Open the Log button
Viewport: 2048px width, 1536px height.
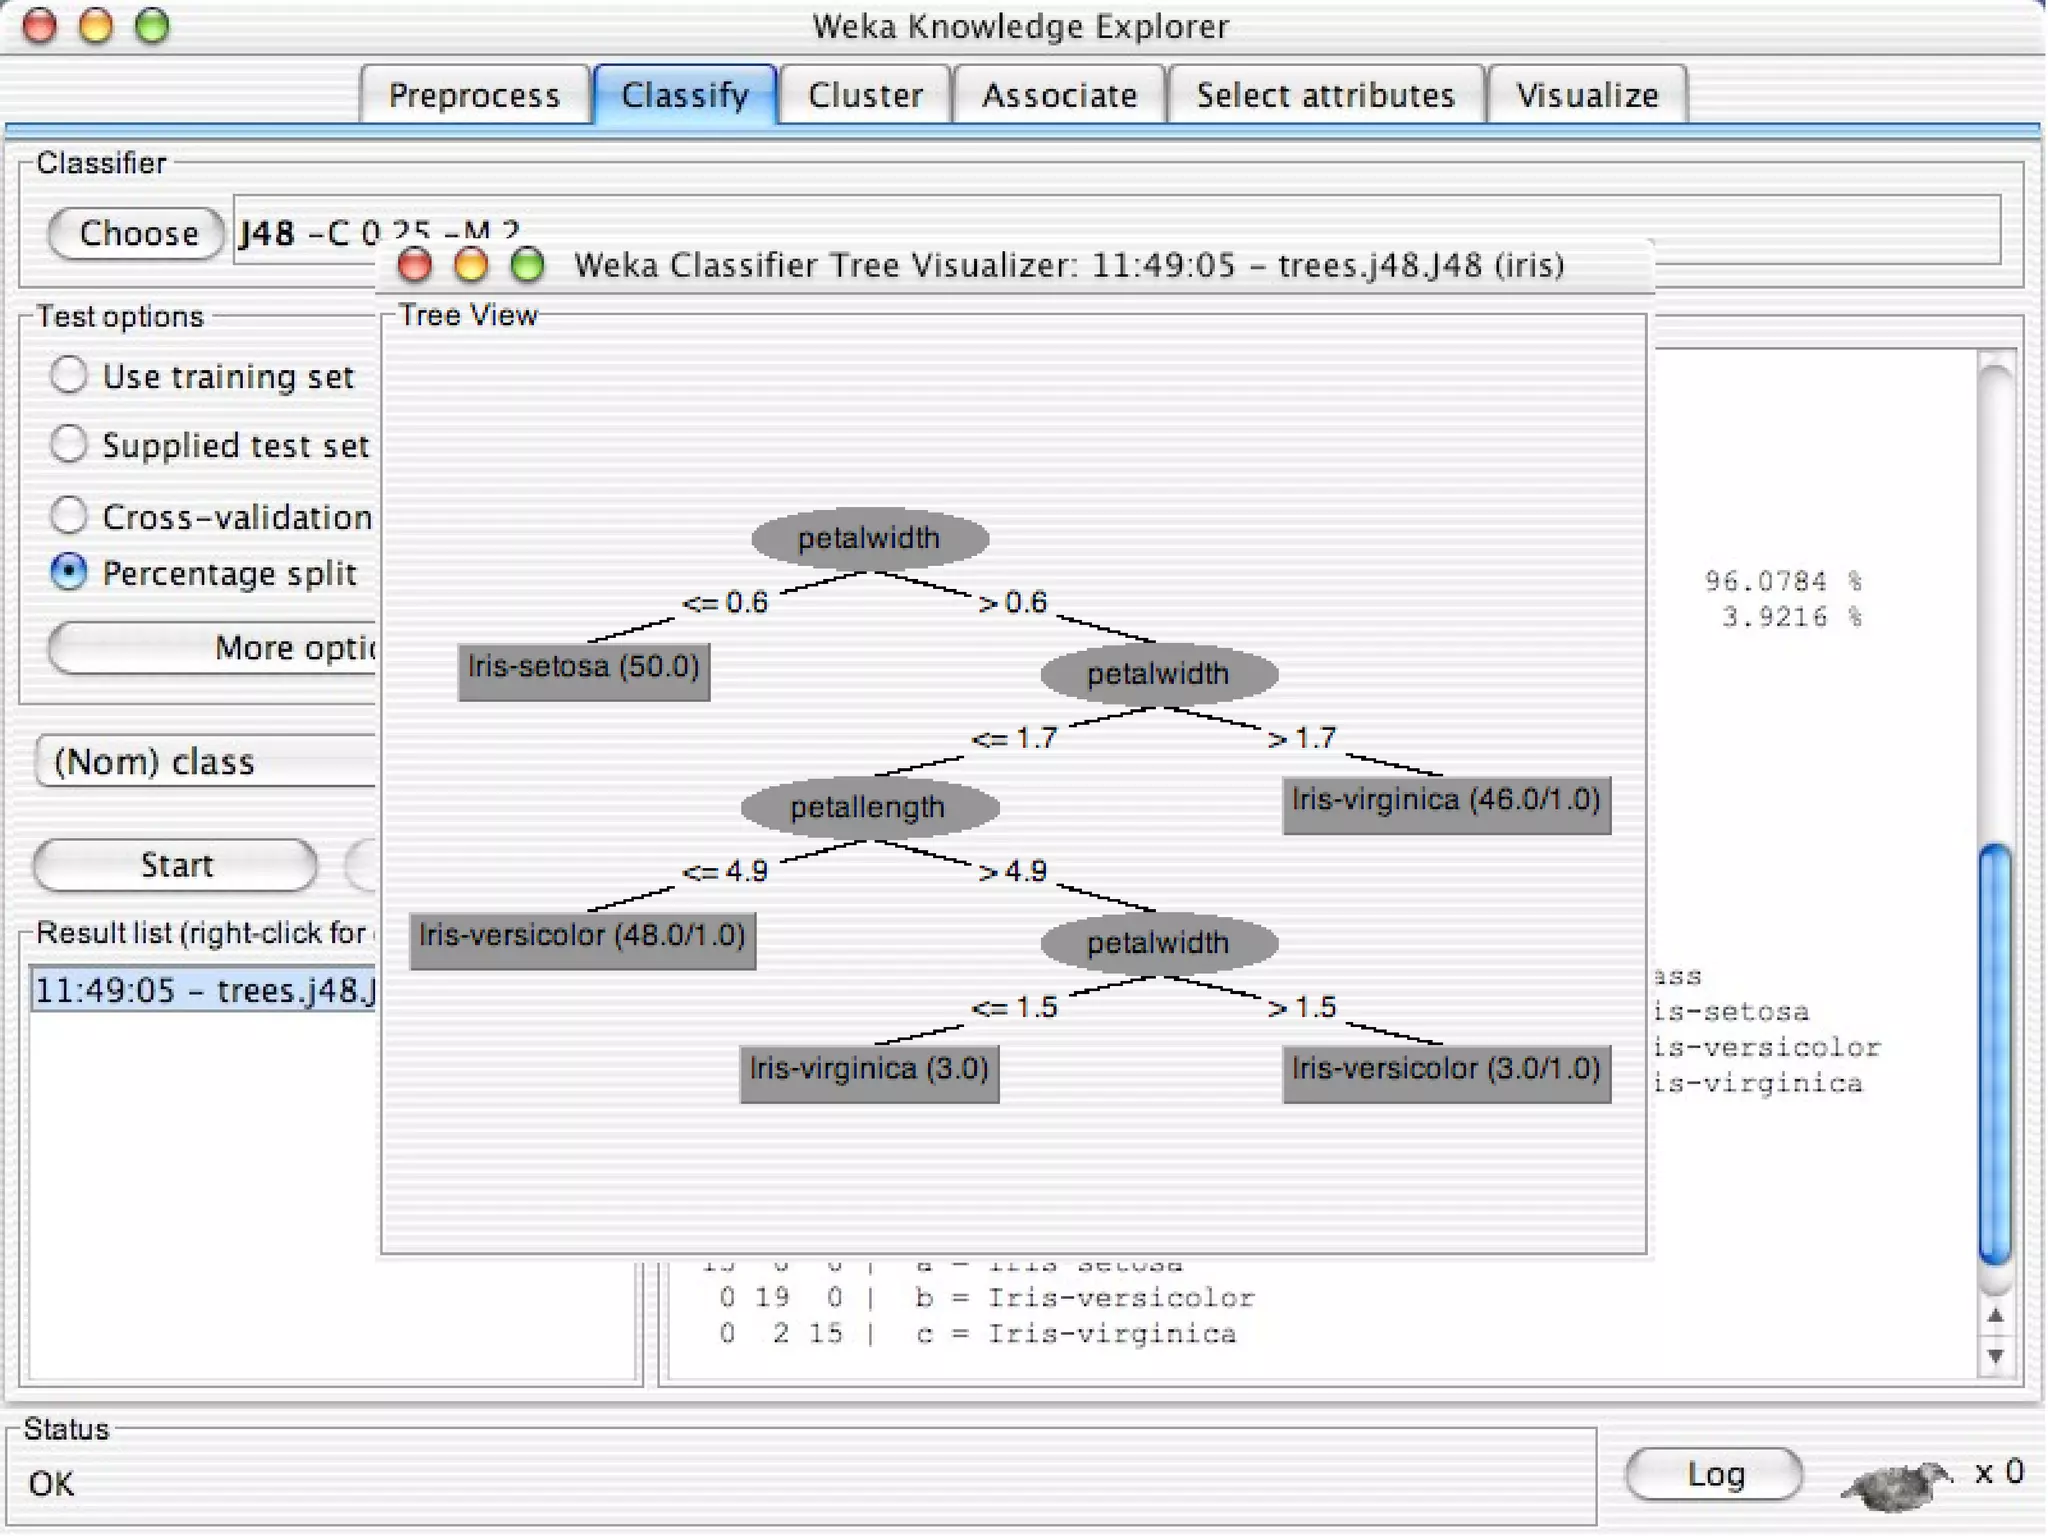click(1714, 1474)
